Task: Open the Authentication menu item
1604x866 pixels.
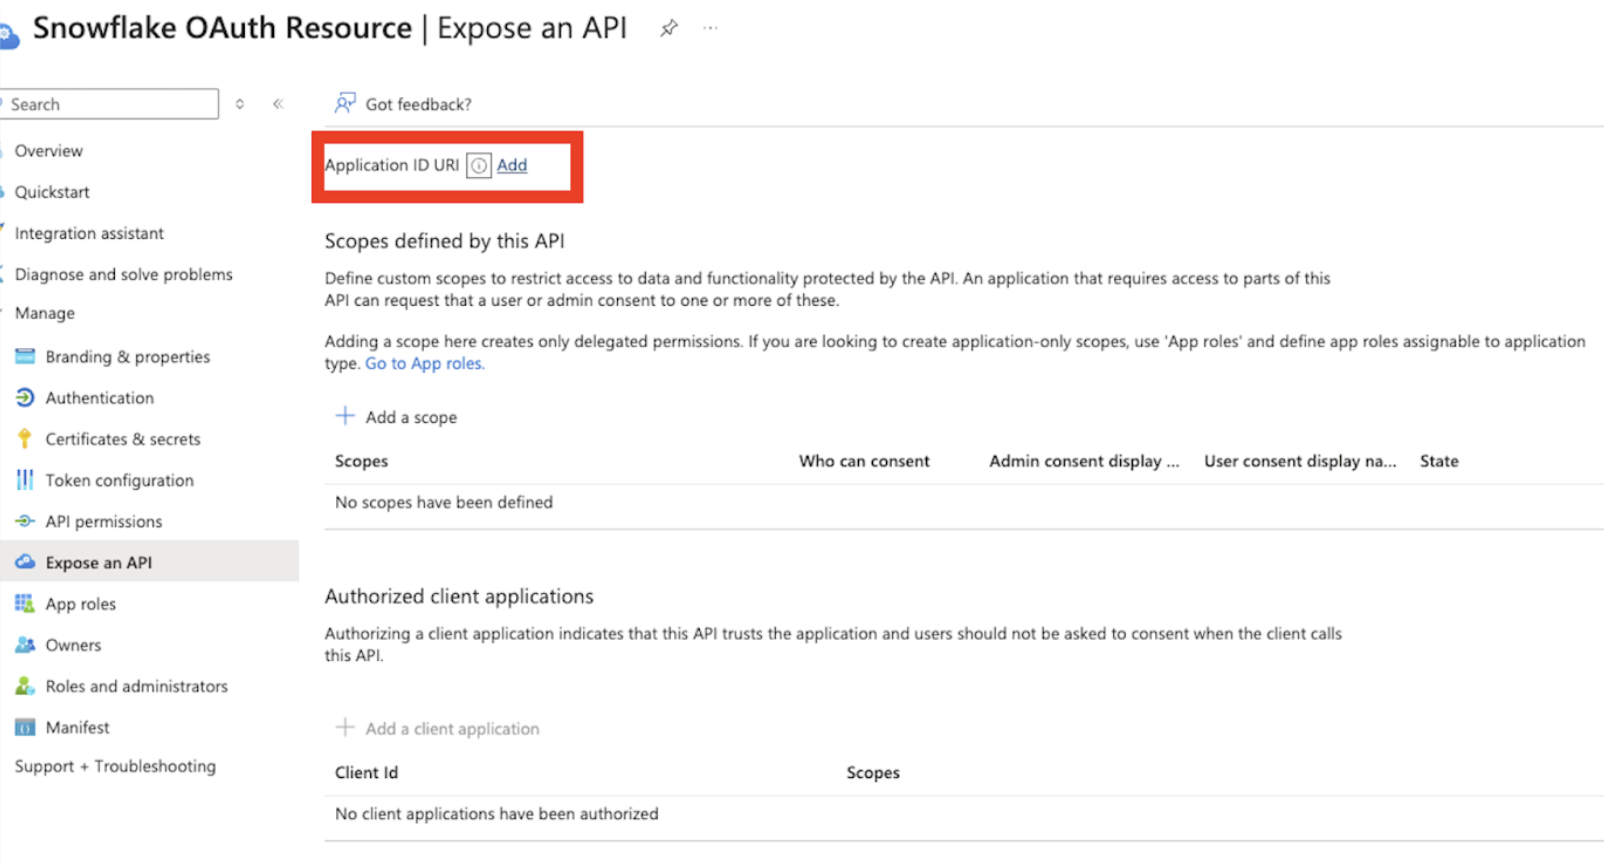Action: 99,398
